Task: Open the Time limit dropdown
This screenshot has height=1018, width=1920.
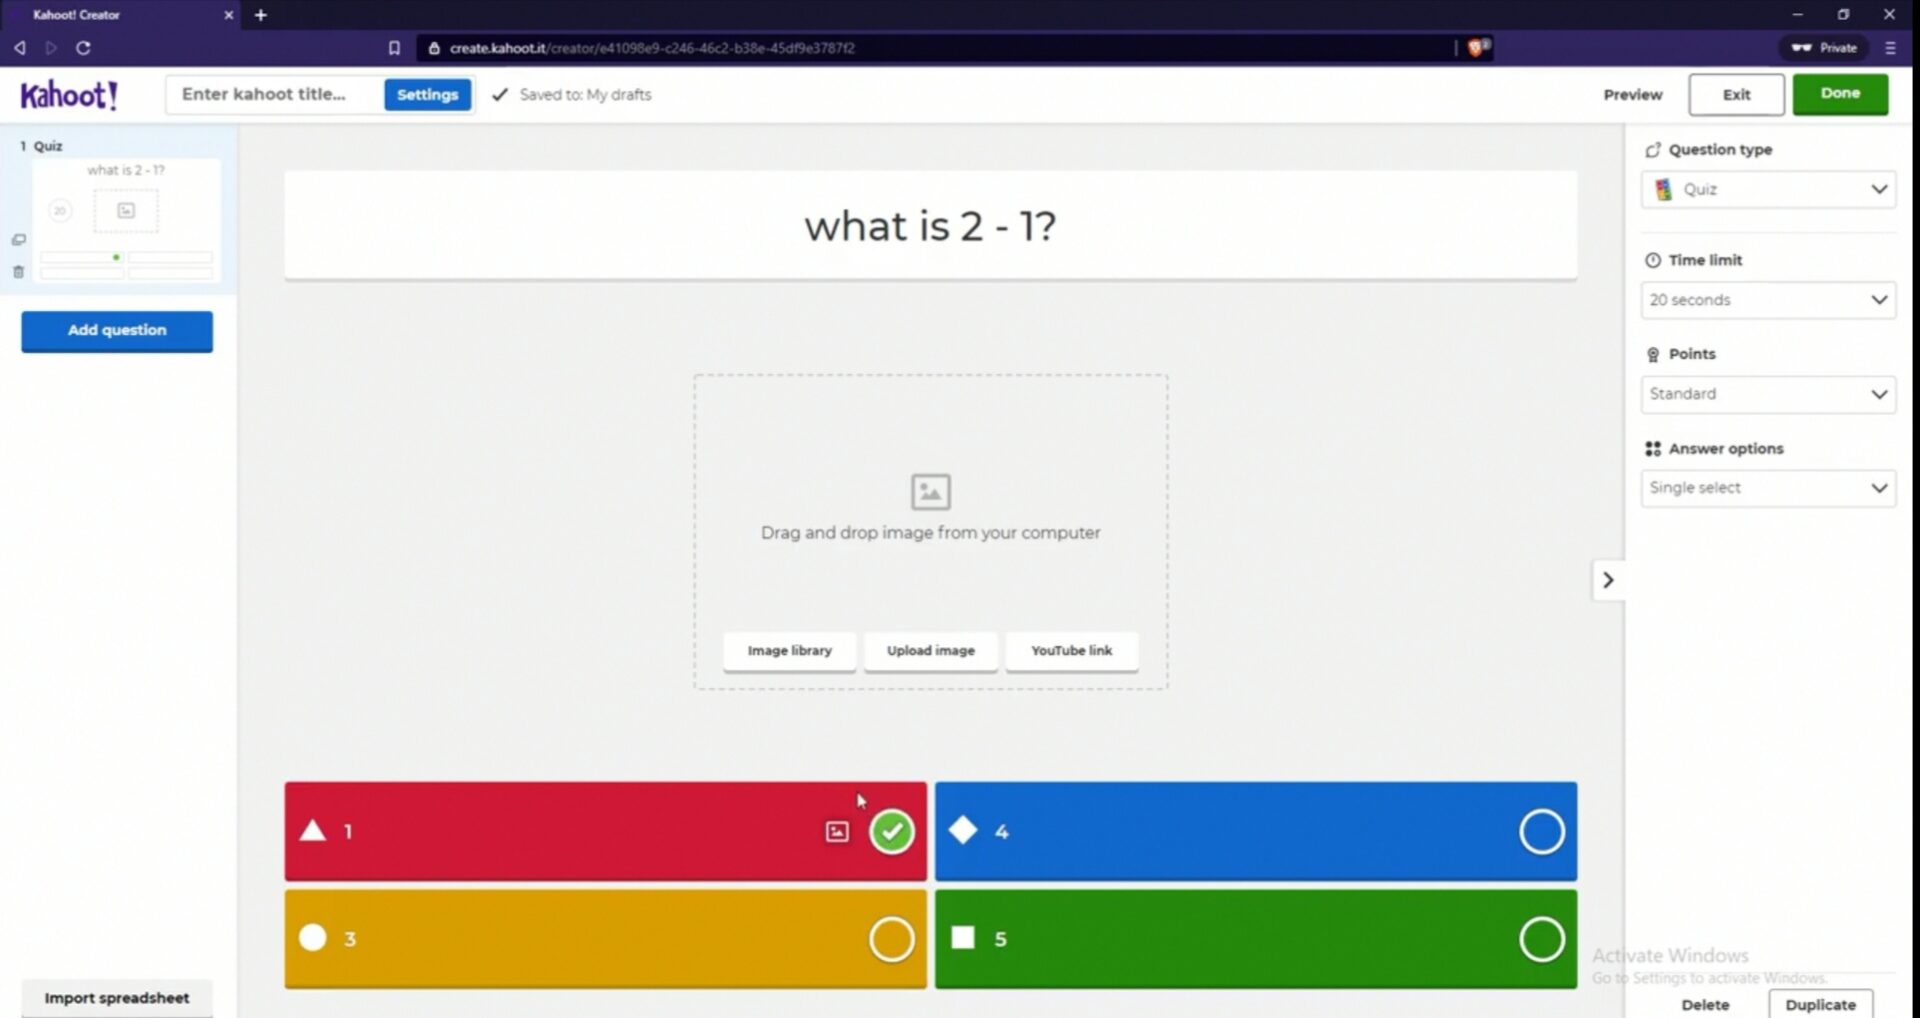Action: tap(1767, 300)
